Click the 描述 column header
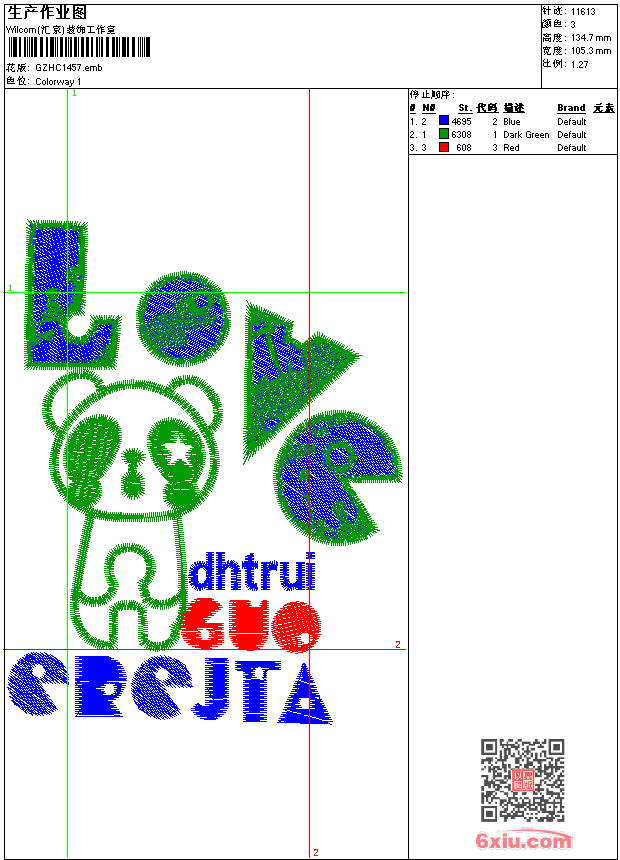Image resolution: width=620 pixels, height=860 pixels. [514, 108]
